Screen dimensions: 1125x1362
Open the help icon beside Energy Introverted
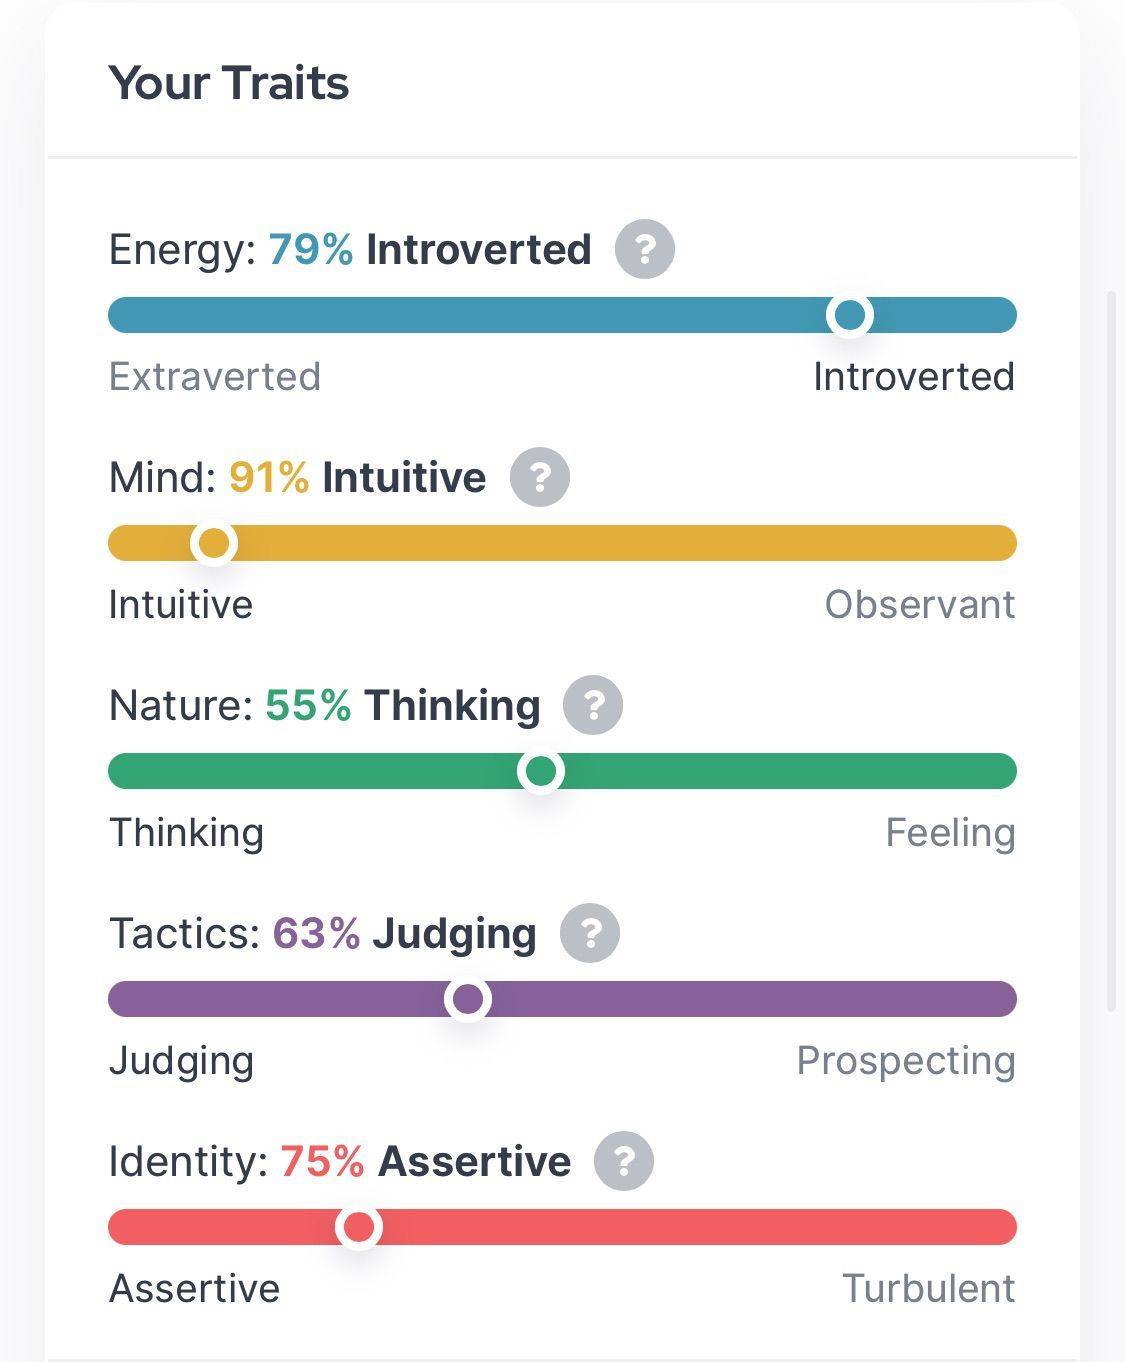click(645, 249)
